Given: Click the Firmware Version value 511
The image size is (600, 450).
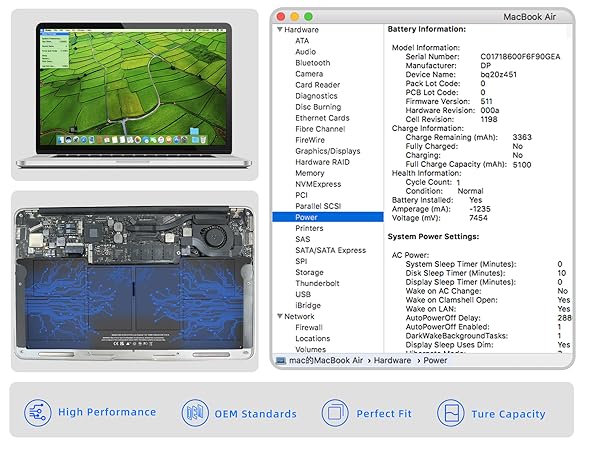Looking at the screenshot, I should coord(486,101).
